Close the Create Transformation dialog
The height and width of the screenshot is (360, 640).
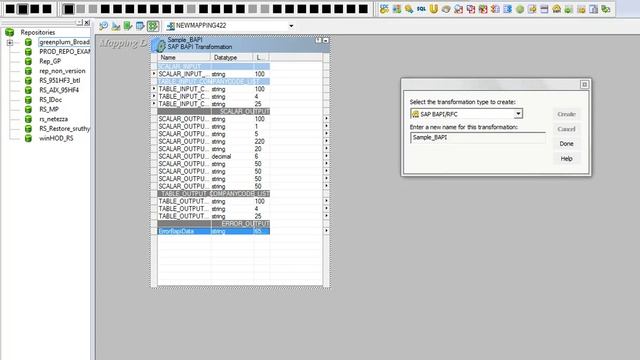coord(584,84)
